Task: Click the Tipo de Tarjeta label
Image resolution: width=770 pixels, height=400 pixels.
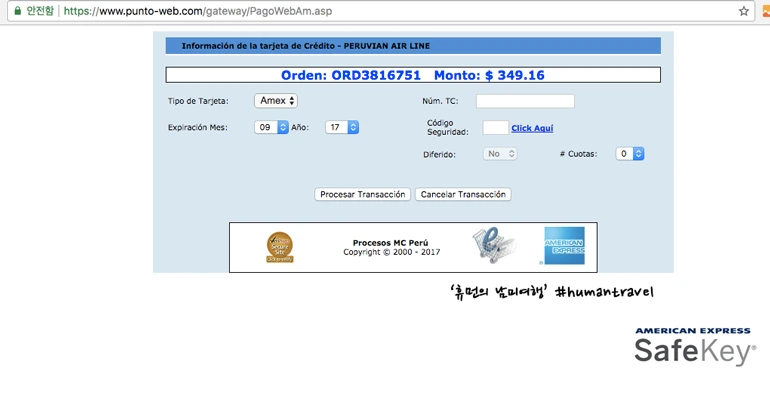Action: 198,101
